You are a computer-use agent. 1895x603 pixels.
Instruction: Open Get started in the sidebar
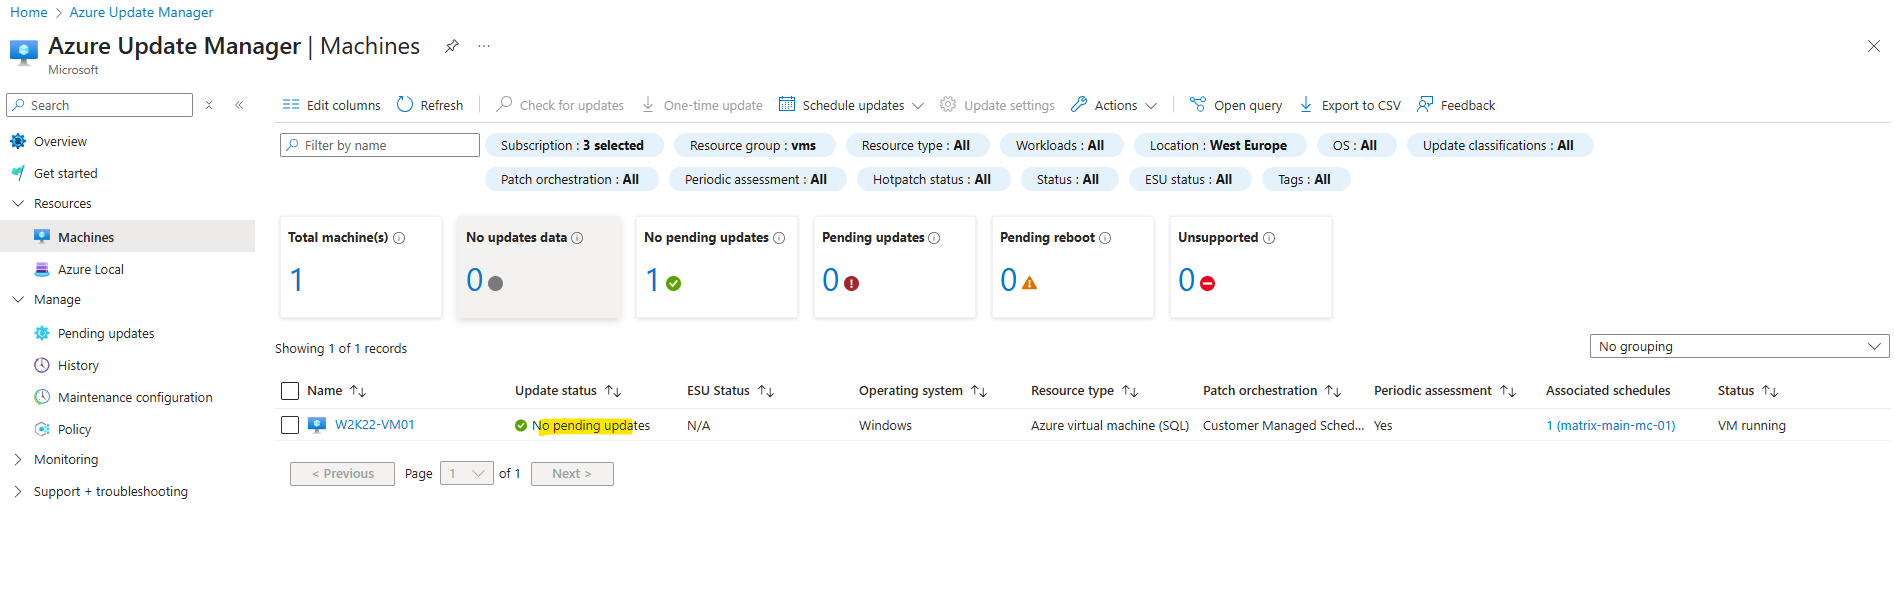pyautogui.click(x=66, y=174)
